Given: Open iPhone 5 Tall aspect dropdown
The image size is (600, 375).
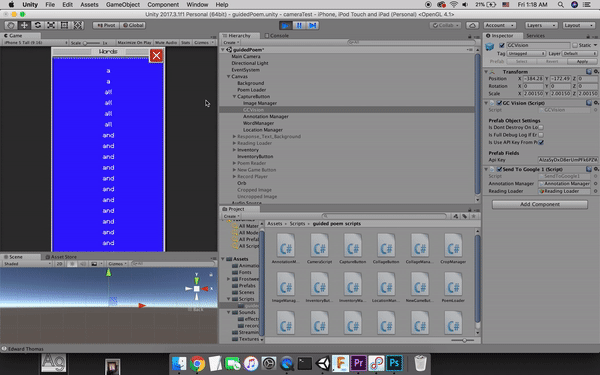Looking at the screenshot, I should click(x=35, y=42).
